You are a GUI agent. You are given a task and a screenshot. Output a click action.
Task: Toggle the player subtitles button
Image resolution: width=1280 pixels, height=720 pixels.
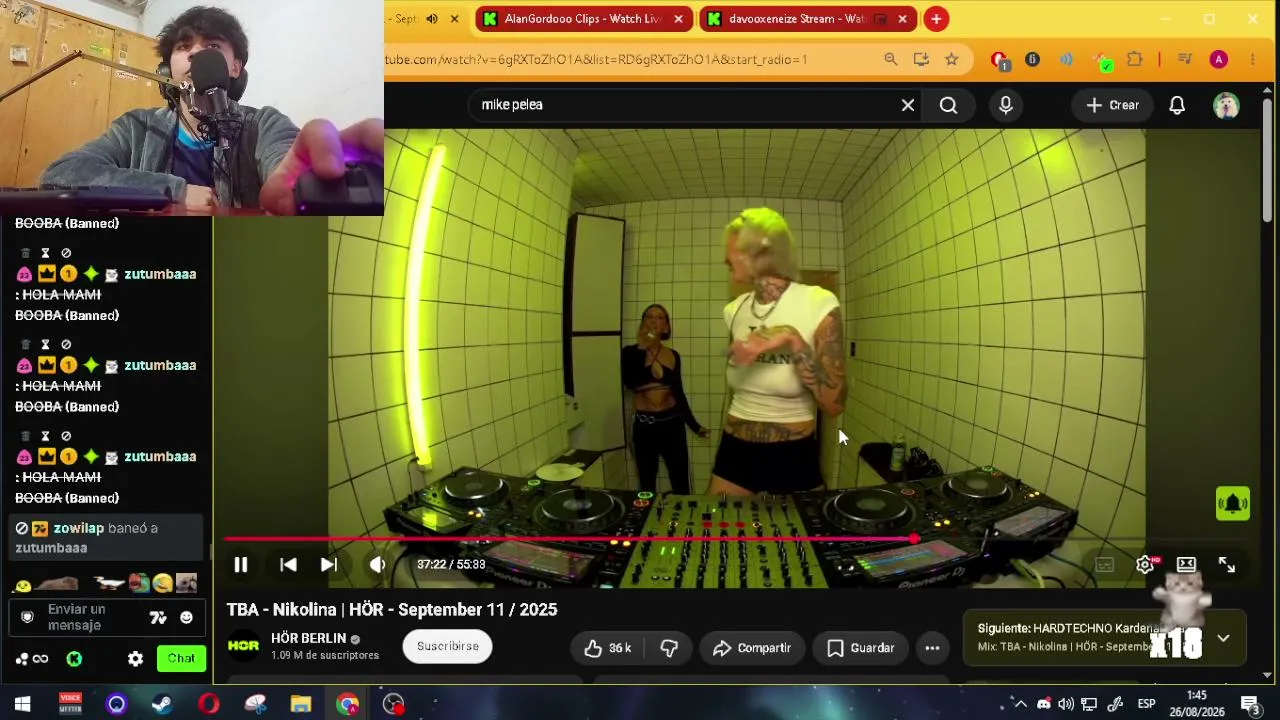coord(1104,565)
